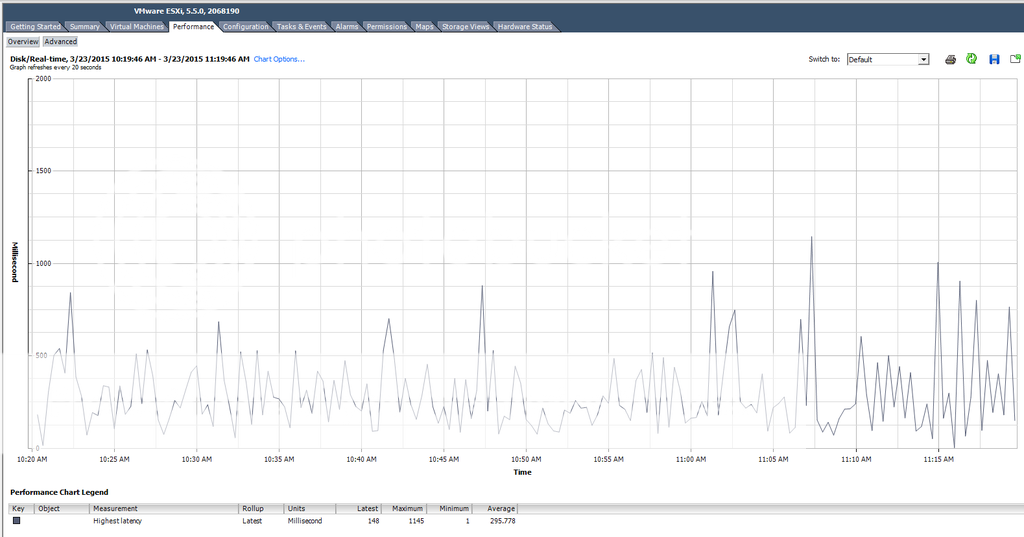Click the 10:20 AM time axis label

tap(32, 459)
